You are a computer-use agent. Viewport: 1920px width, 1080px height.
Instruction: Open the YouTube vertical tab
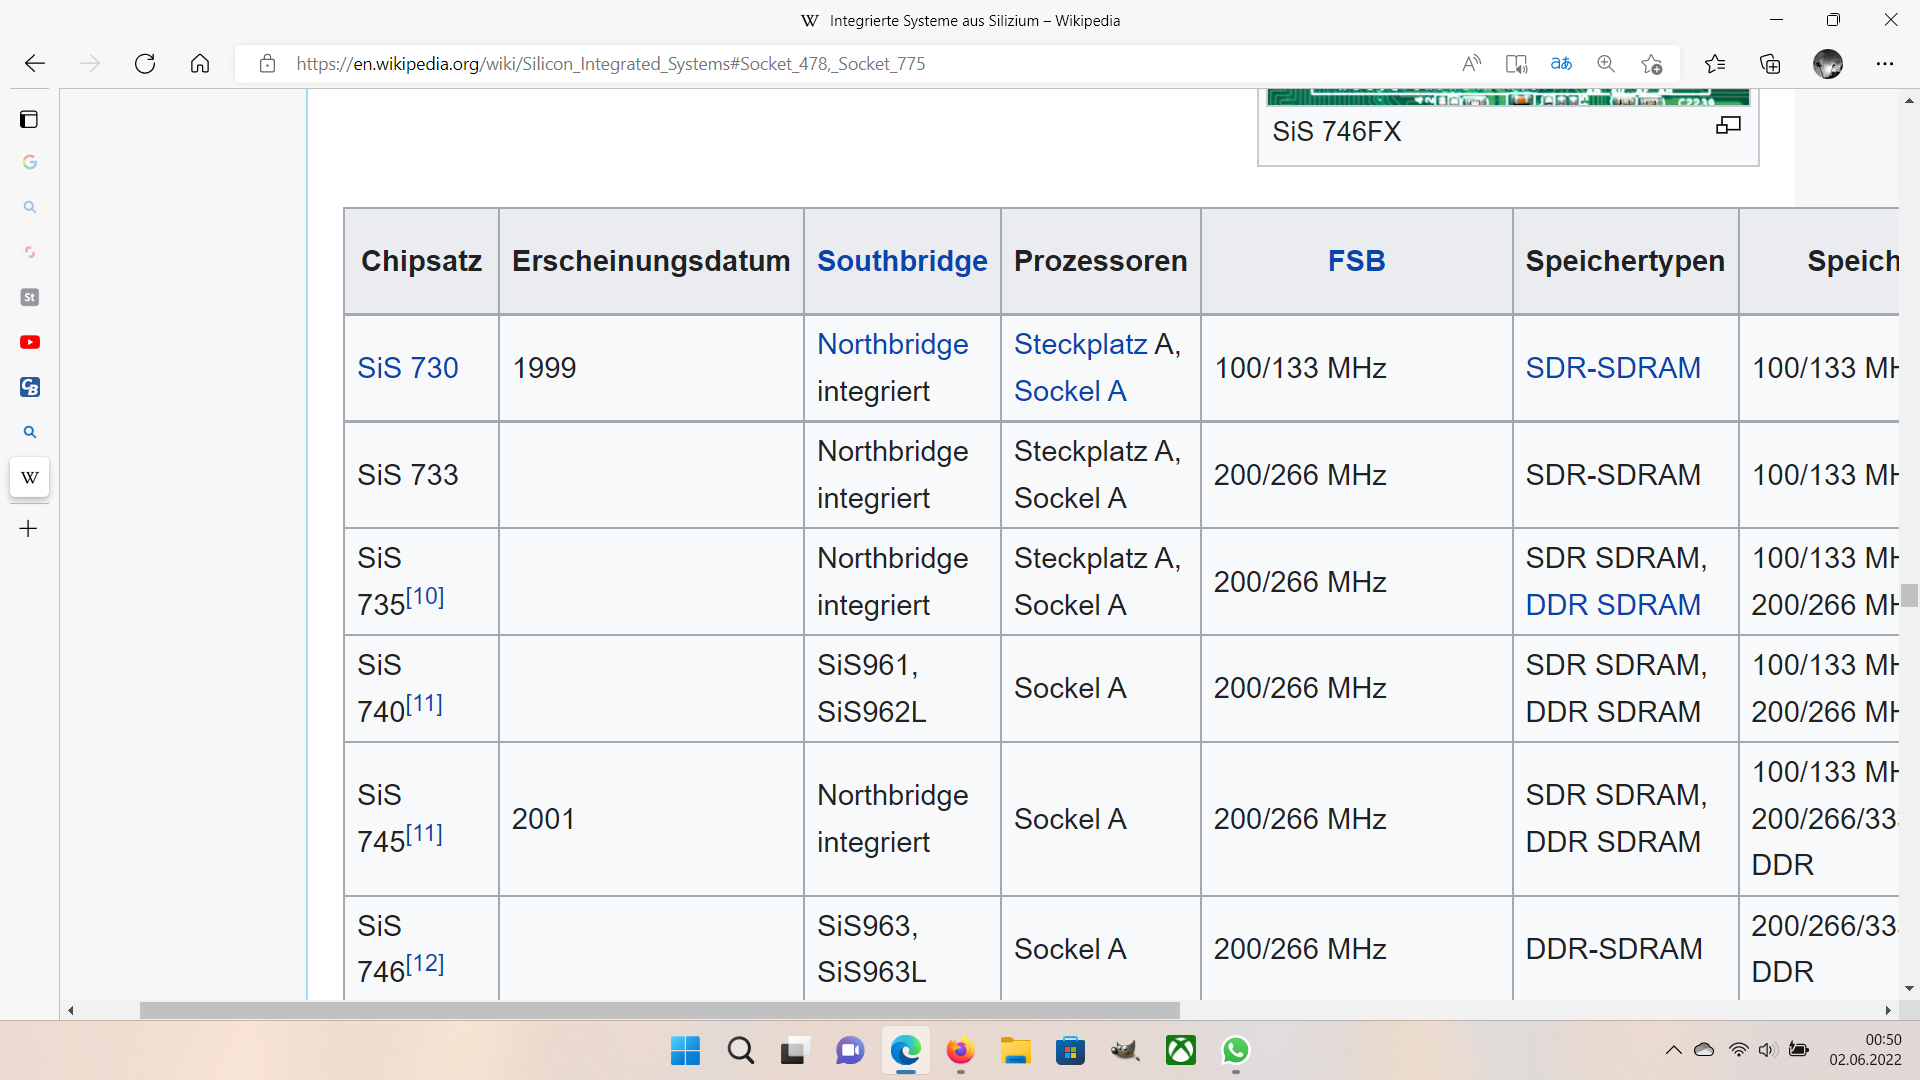pyautogui.click(x=30, y=342)
